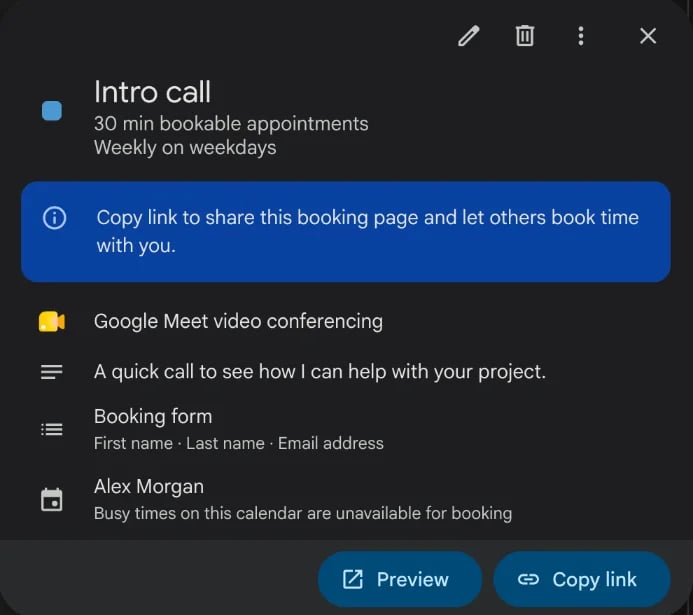Viewport: 693px width, 615px height.
Task: Click the Alex Morgan calendar icon
Action: tap(52, 500)
